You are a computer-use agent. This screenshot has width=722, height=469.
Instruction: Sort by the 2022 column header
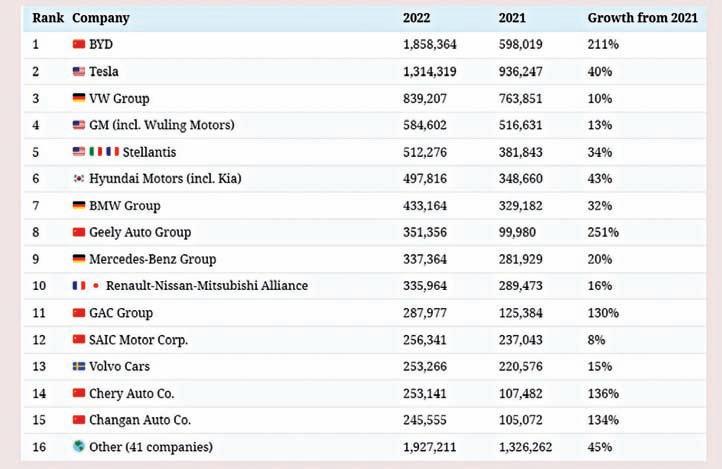(416, 18)
